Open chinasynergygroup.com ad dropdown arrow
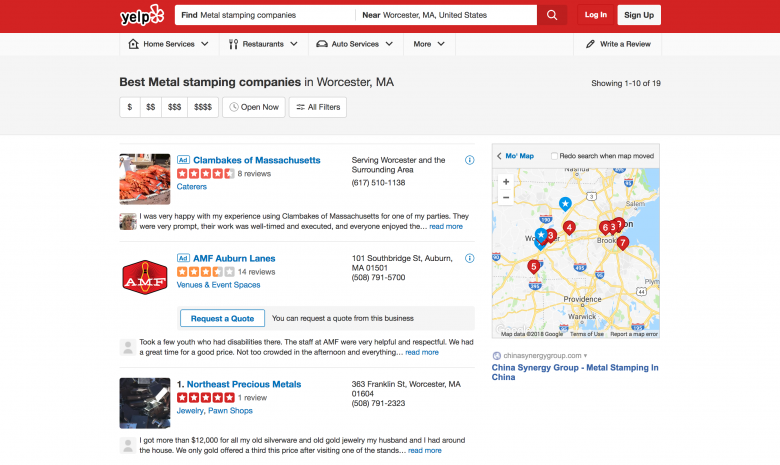 (585, 356)
